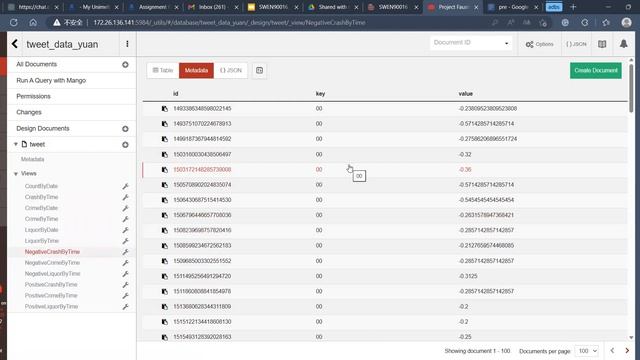Copy document icon for row 1503172148285739008
The image size is (640, 360).
164,170
